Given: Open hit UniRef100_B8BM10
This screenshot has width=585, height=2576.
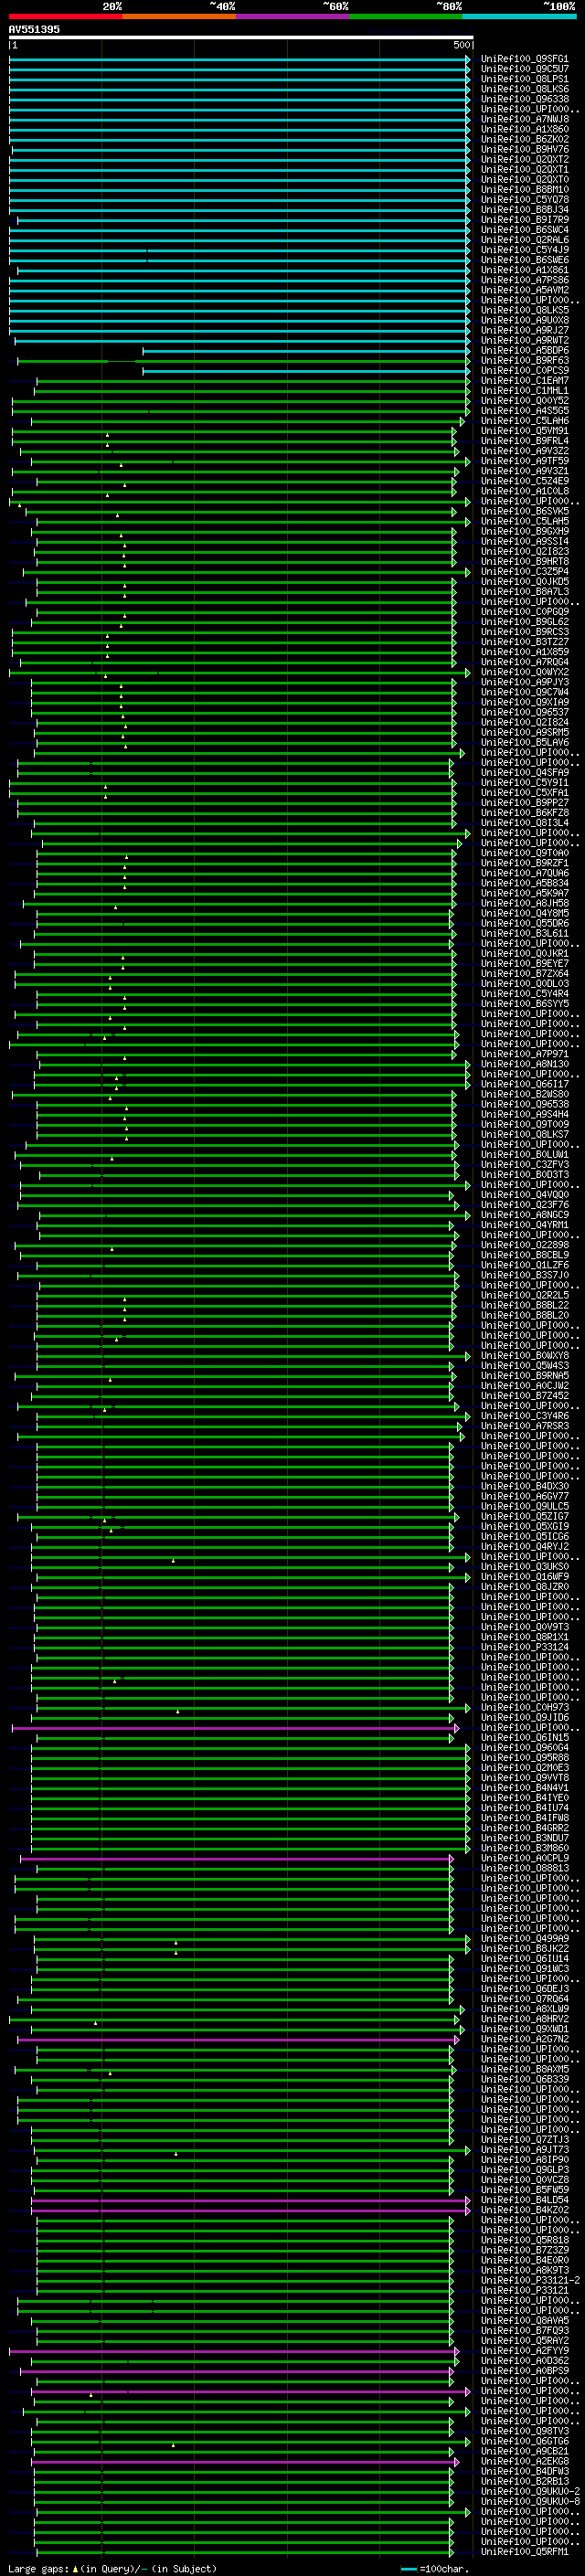Looking at the screenshot, I should pyautogui.click(x=525, y=189).
